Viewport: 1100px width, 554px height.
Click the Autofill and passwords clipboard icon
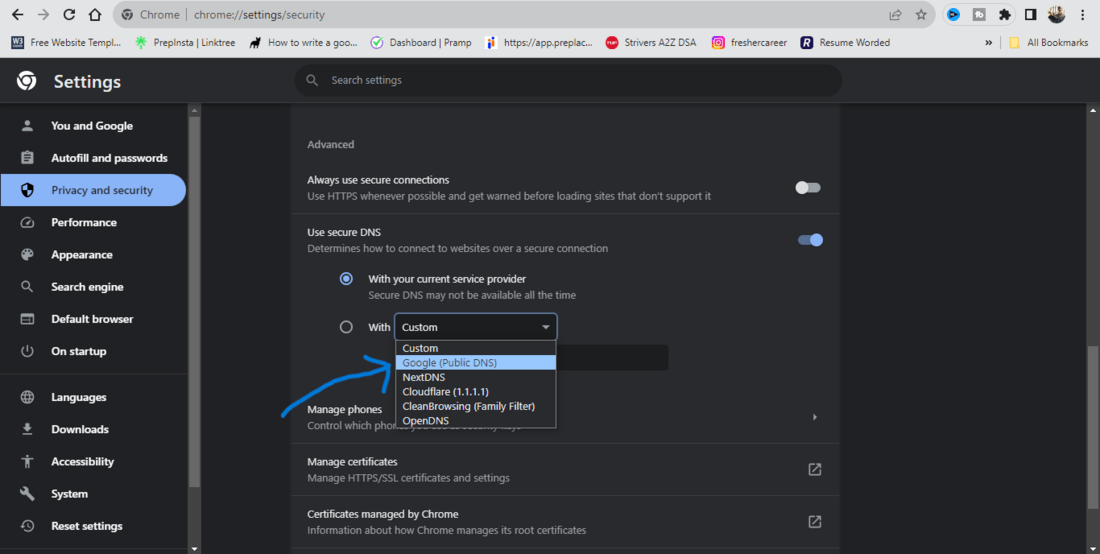click(x=27, y=158)
